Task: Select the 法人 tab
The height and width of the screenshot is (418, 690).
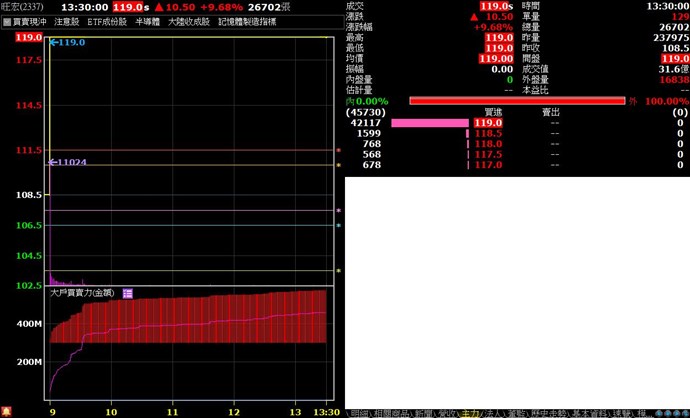Action: (493, 411)
